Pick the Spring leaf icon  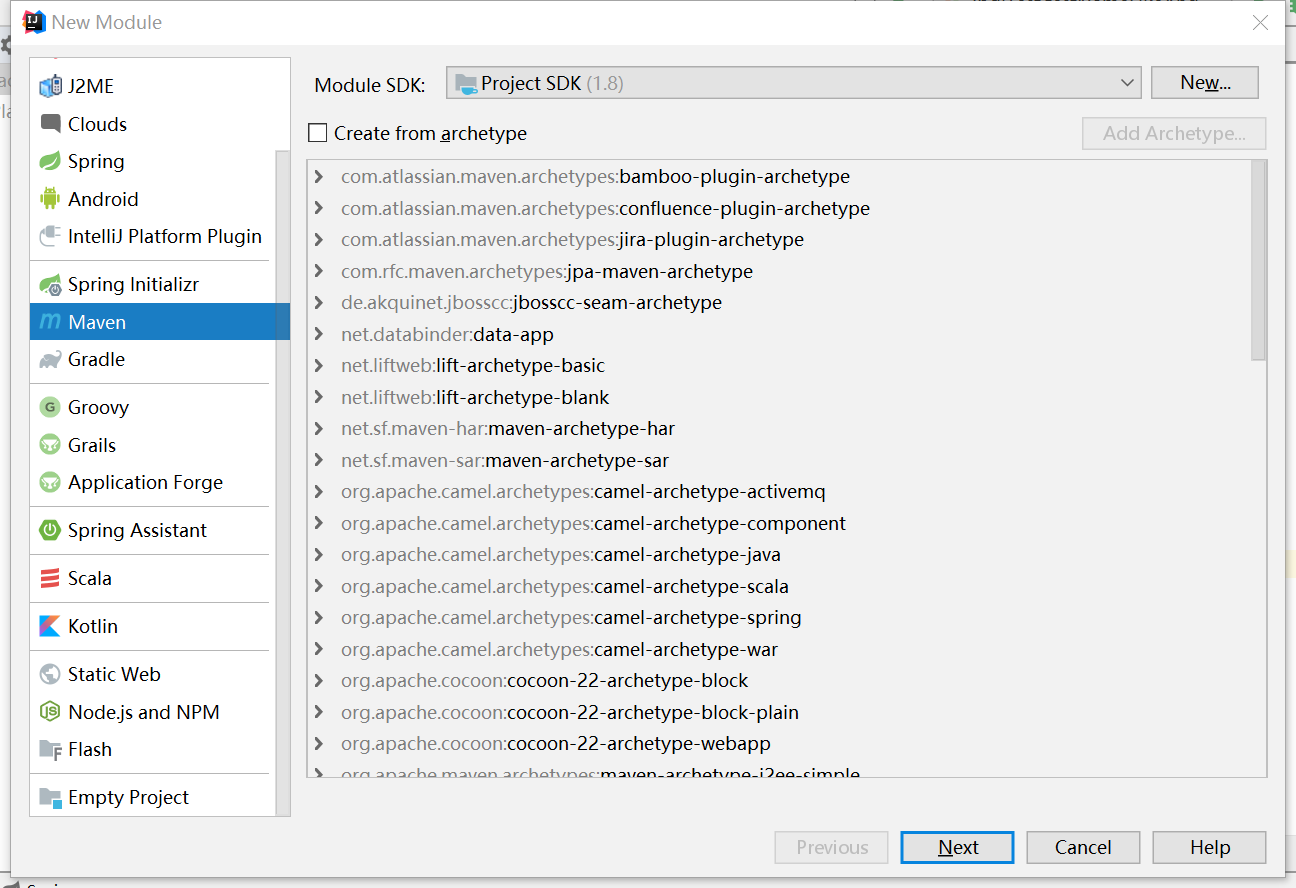click(50, 161)
